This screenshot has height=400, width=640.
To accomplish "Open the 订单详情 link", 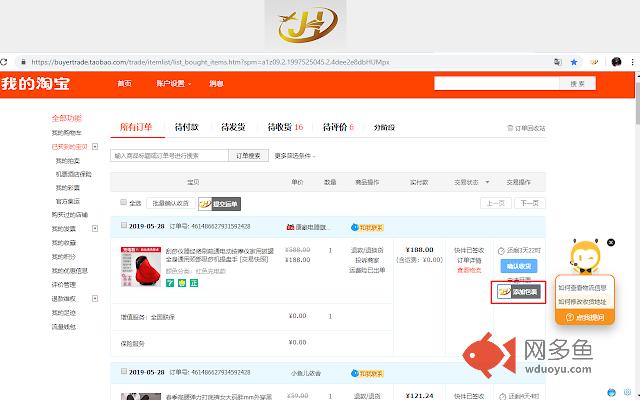I will click(469, 260).
